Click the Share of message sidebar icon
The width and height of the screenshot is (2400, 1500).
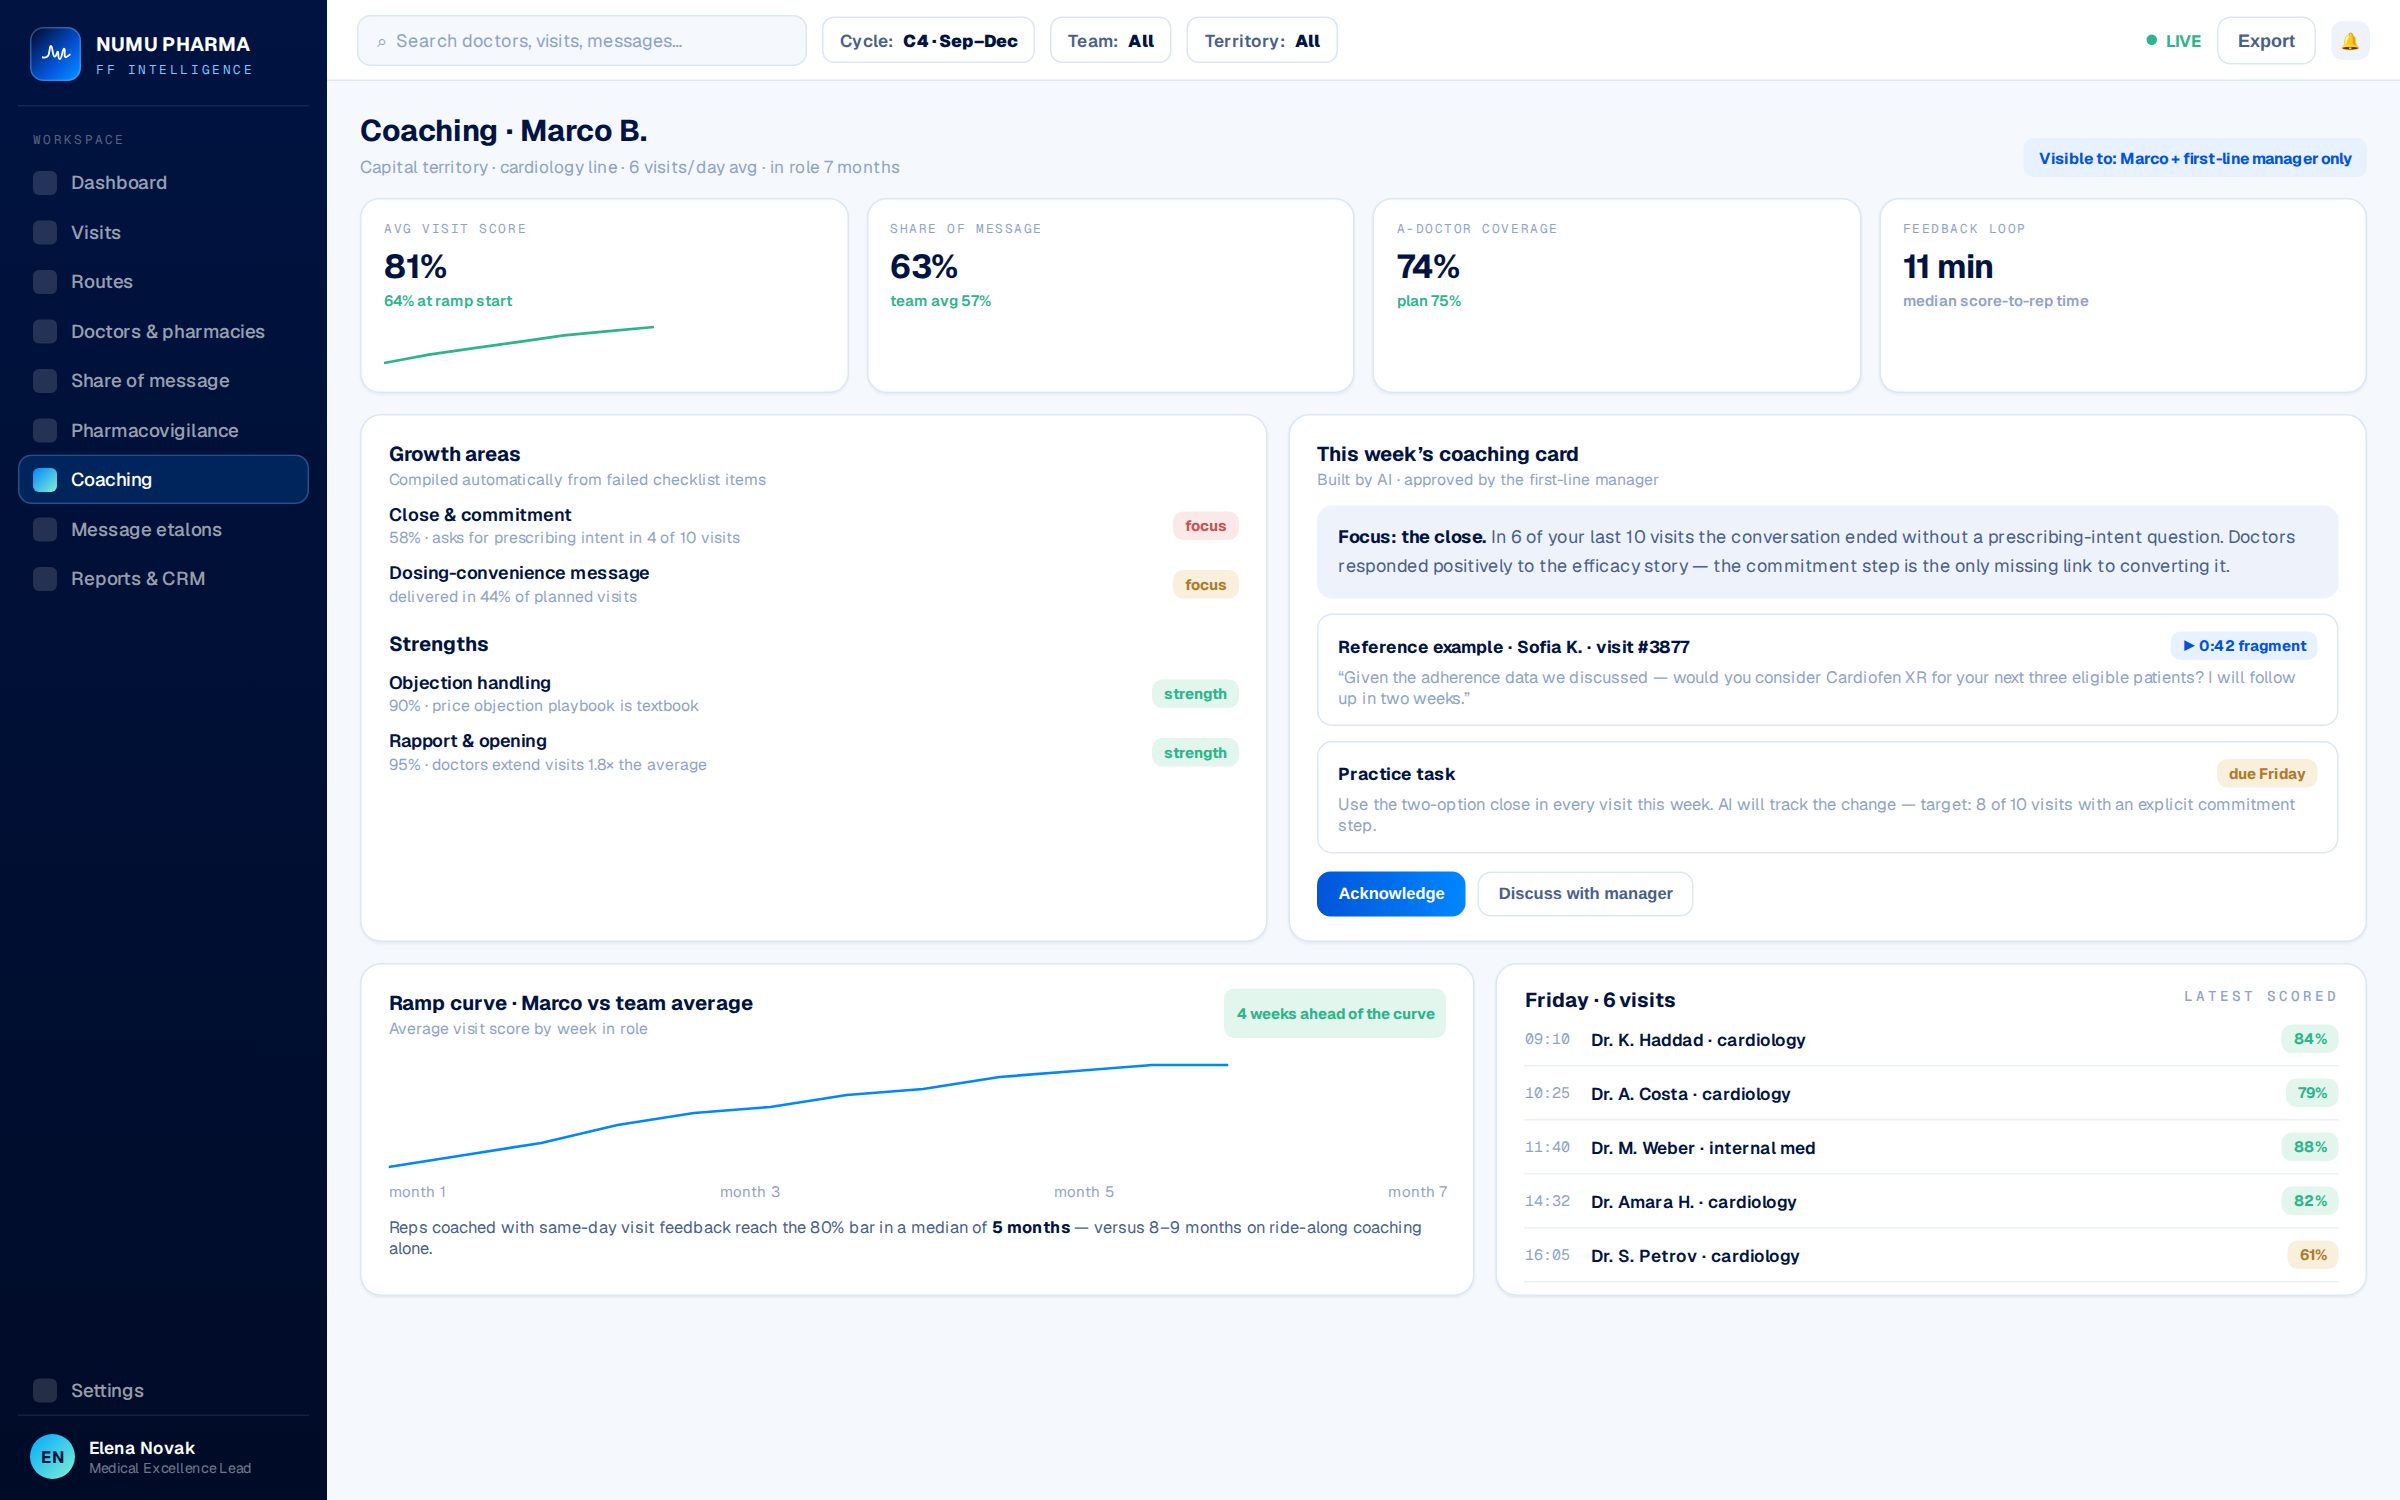click(45, 381)
